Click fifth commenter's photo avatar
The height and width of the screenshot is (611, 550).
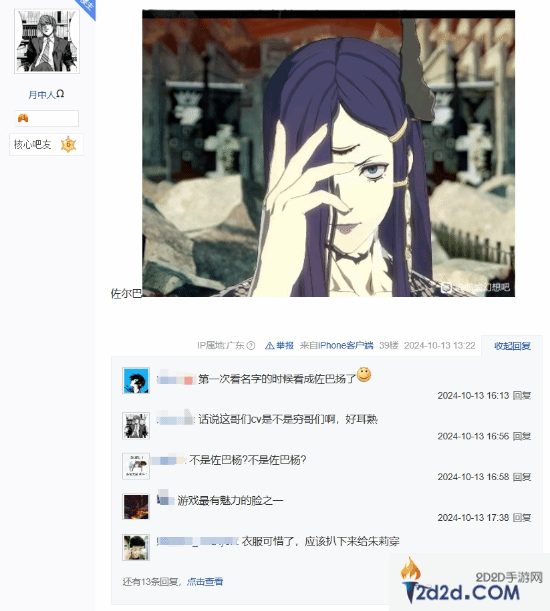click(x=136, y=547)
